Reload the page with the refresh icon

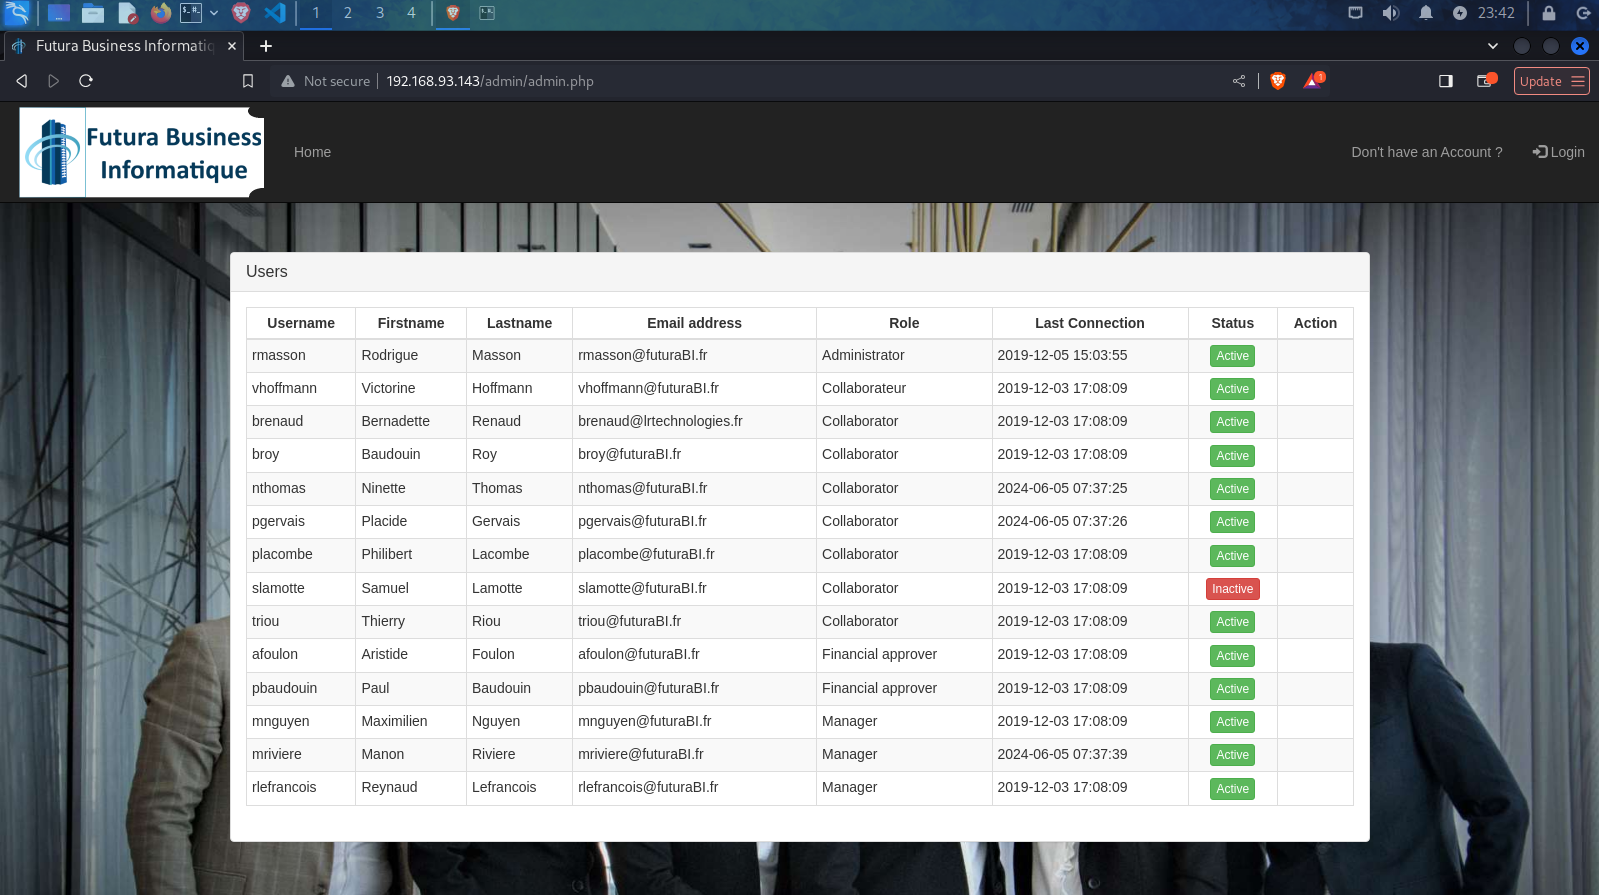[86, 81]
